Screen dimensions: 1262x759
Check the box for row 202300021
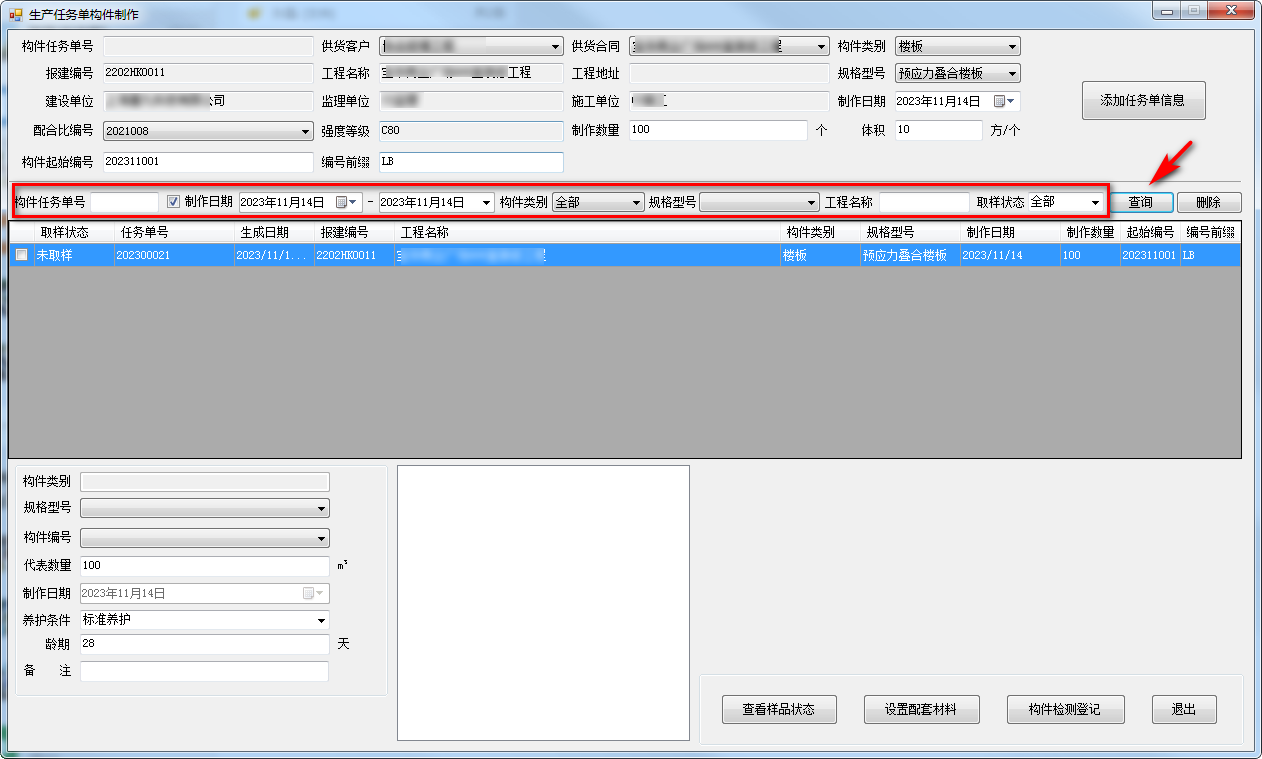tap(21, 255)
